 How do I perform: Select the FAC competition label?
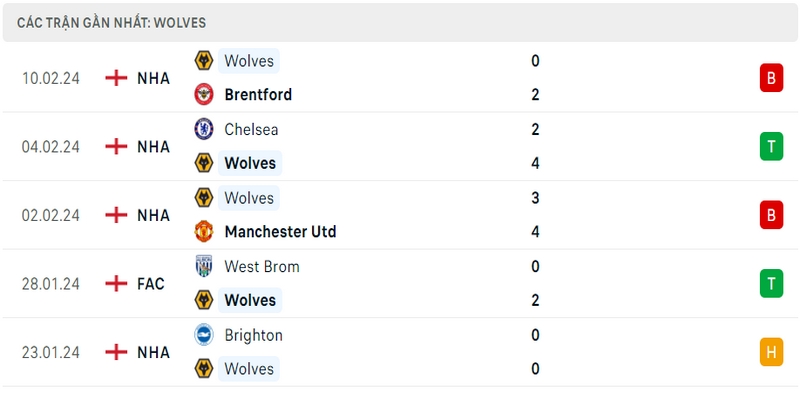point(151,284)
